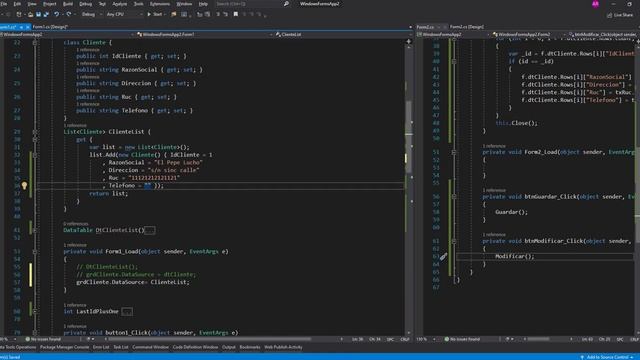Click the Live Share button

[x=620, y=15]
